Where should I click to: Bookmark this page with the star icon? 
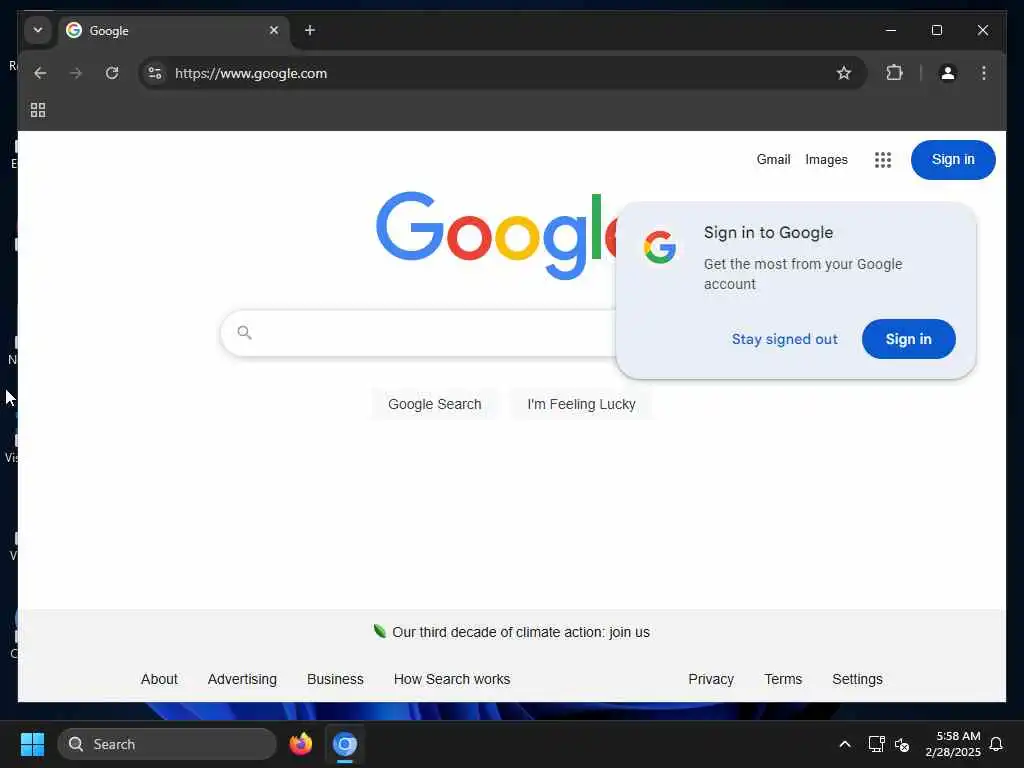coord(844,73)
